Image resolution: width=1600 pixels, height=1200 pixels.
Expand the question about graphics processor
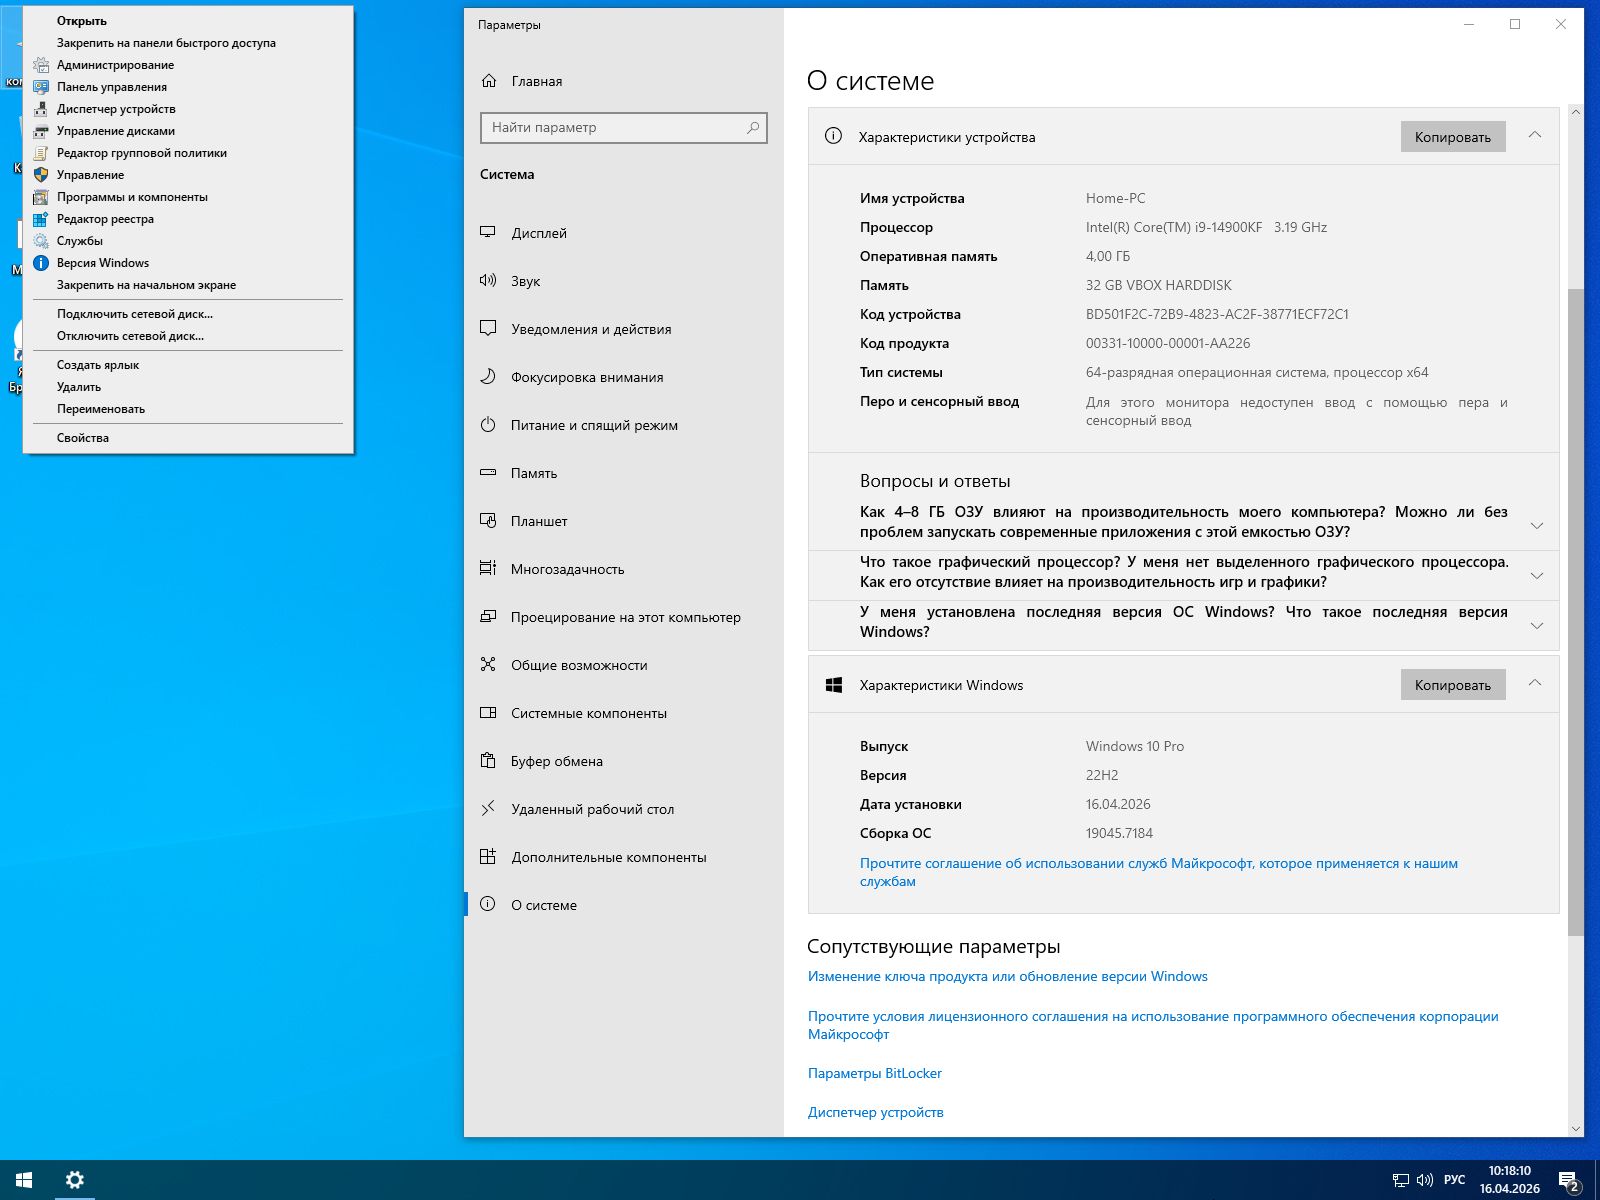[x=1536, y=575]
